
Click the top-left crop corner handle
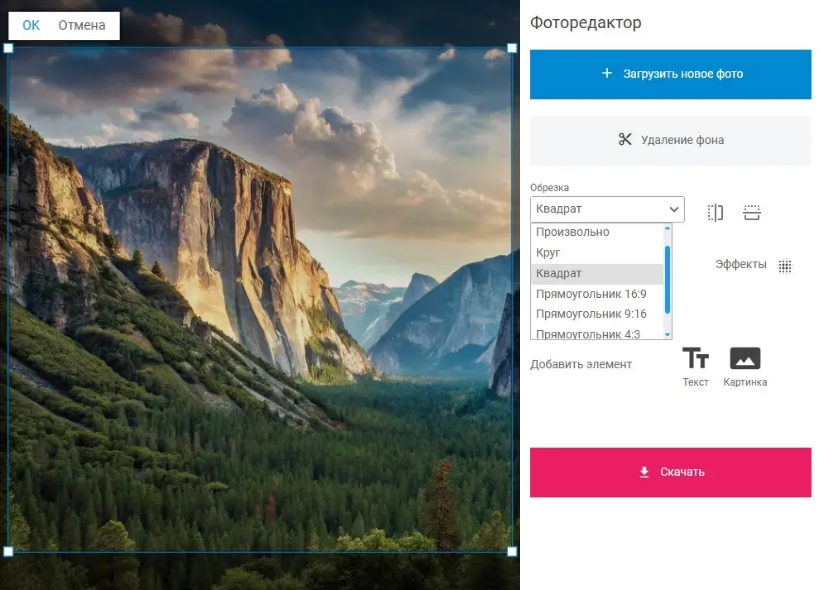[x=9, y=48]
